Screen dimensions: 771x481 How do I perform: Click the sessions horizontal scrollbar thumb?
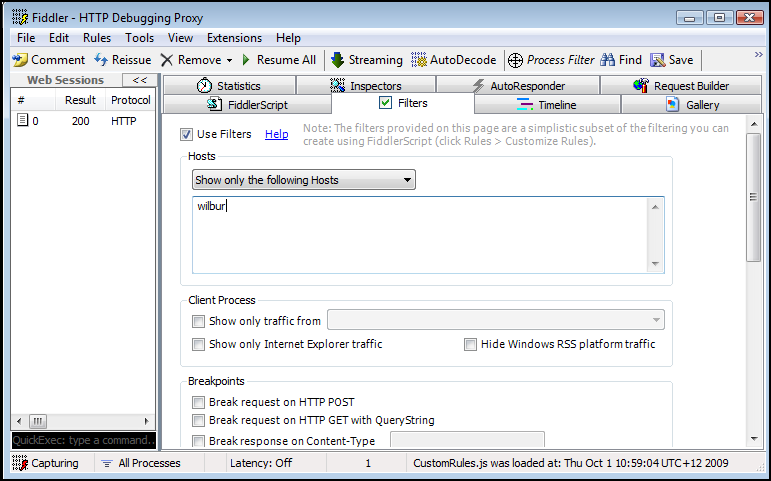pyautogui.click(x=38, y=421)
